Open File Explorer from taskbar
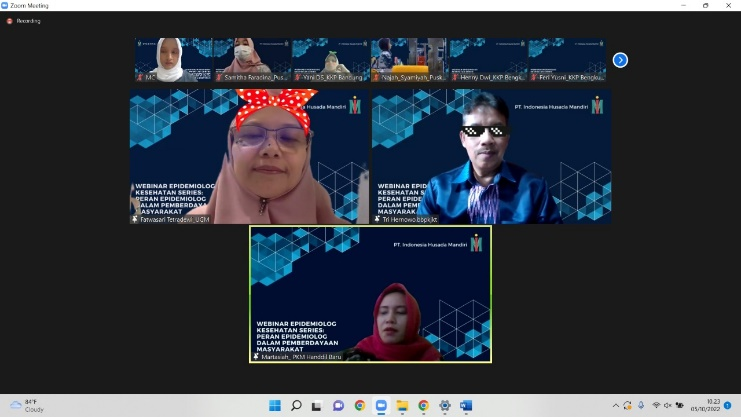Viewport: 741px width, 417px height. (x=402, y=406)
